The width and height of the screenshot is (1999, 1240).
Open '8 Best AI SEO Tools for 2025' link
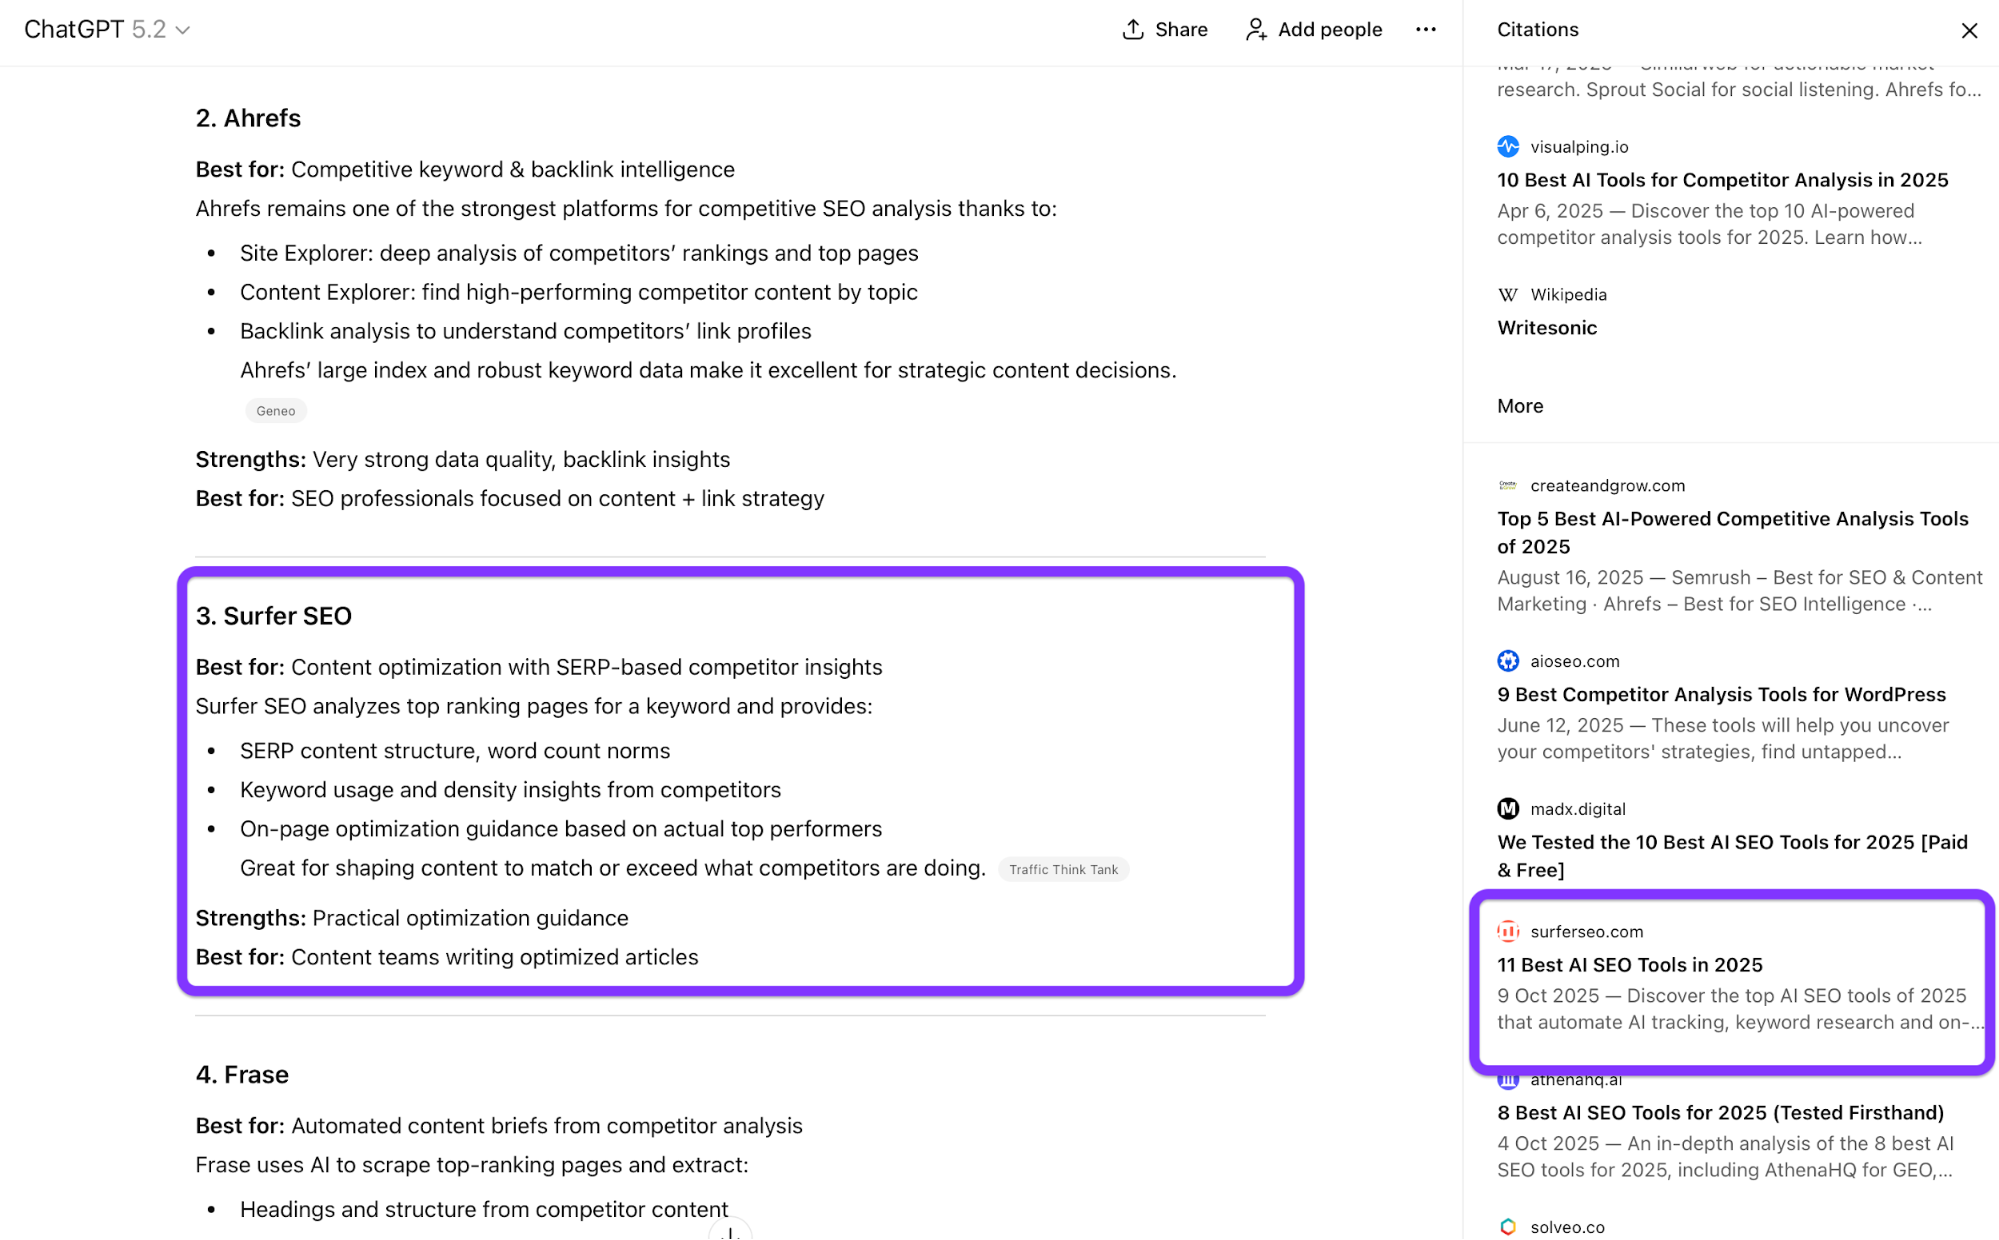(x=1720, y=1113)
